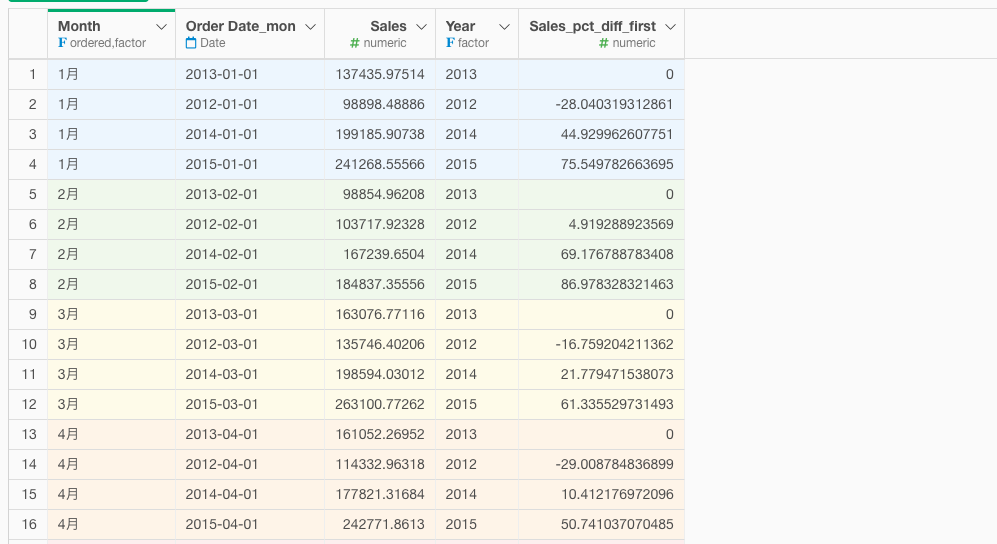Click the cell with Sales 137435.97514
The height and width of the screenshot is (544, 997).
coord(380,74)
